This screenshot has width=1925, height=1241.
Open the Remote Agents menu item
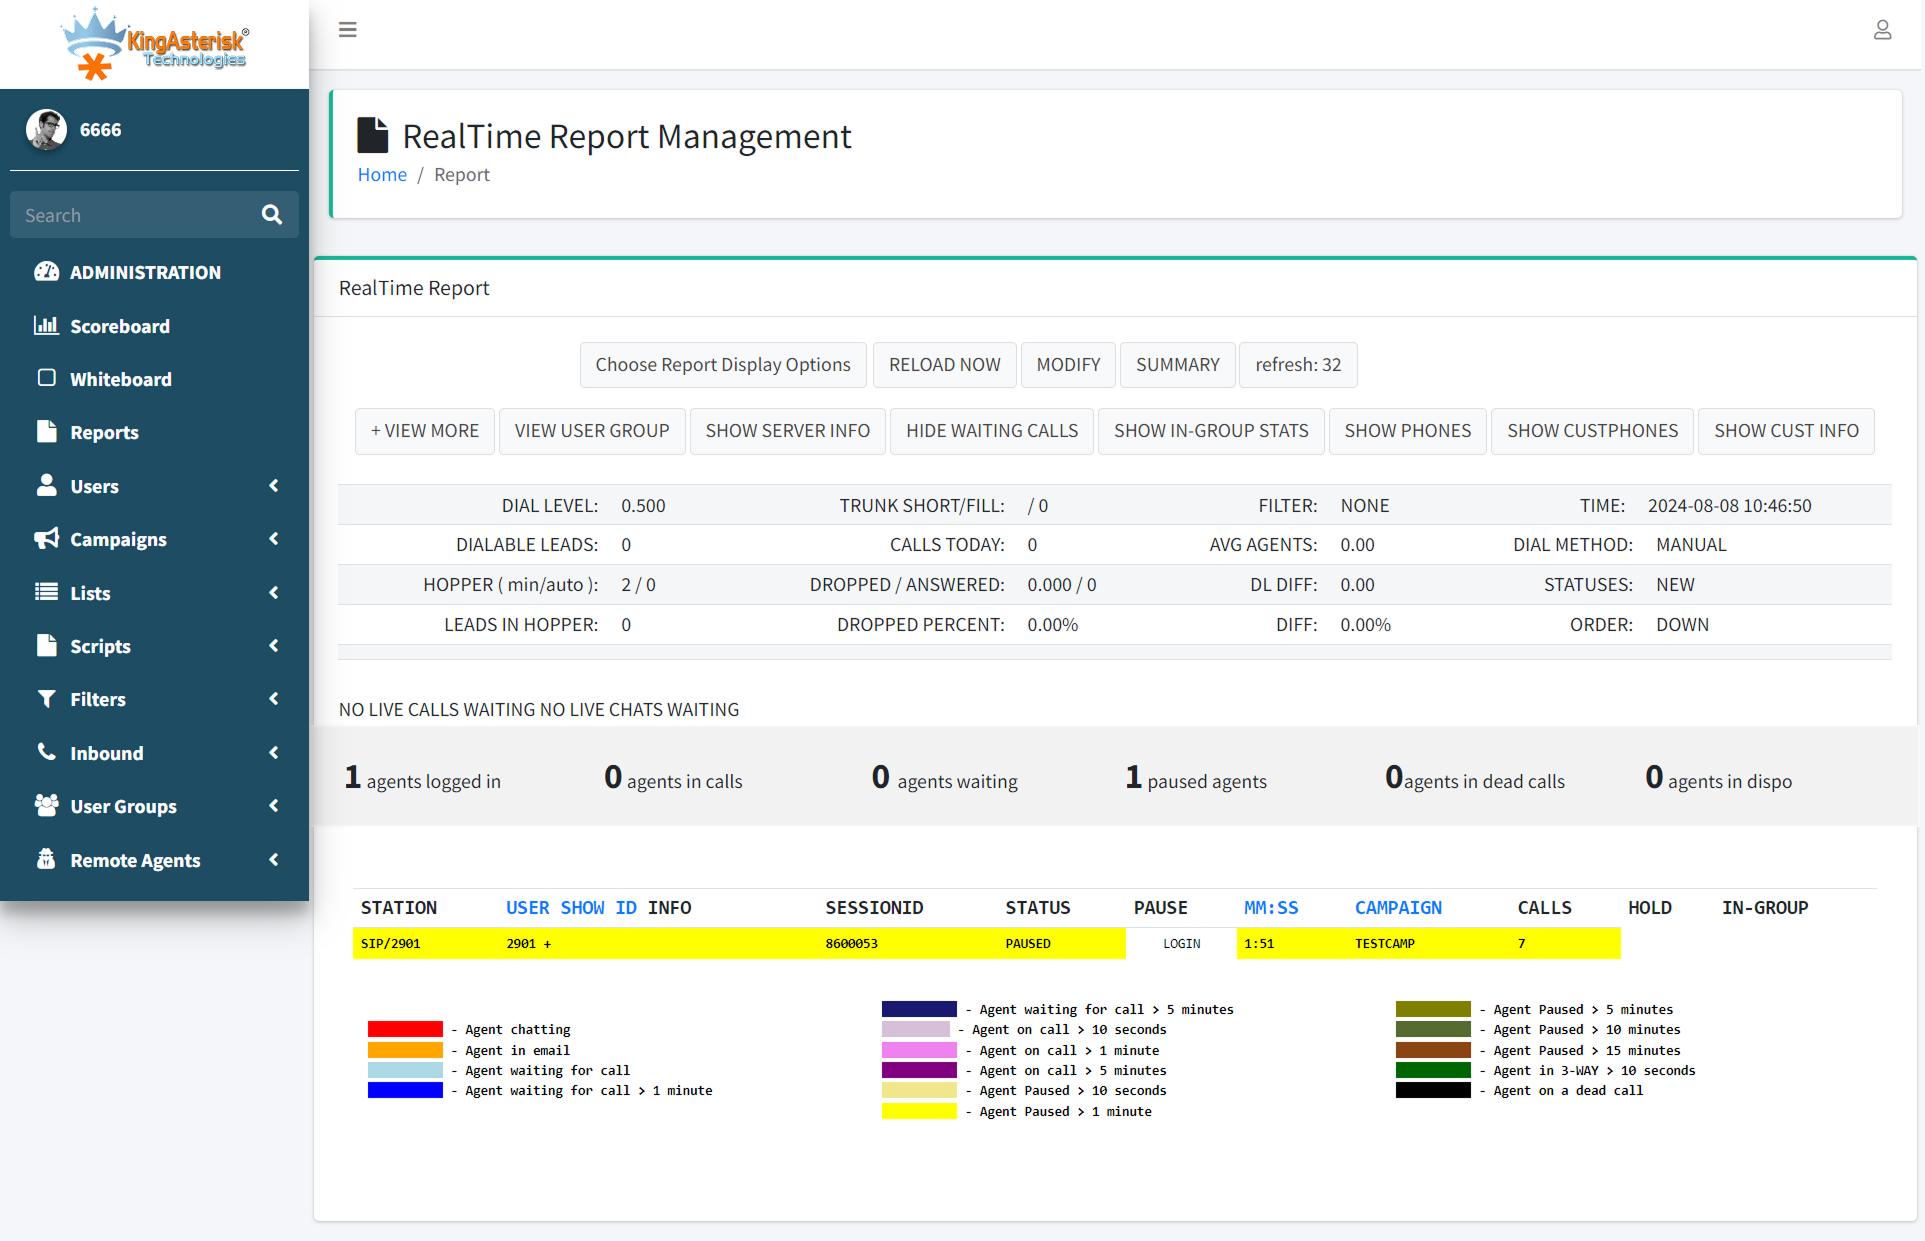[135, 860]
